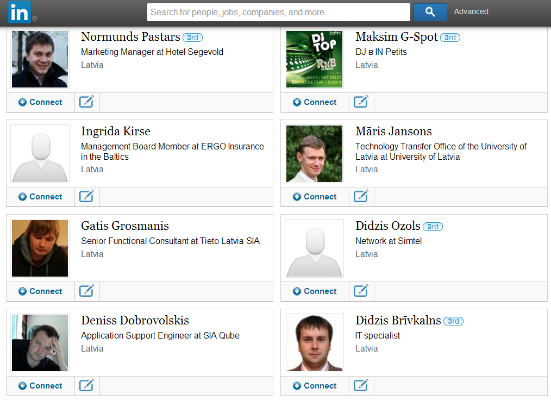Open the Advanced search link
The image size is (551, 401).
[471, 12]
